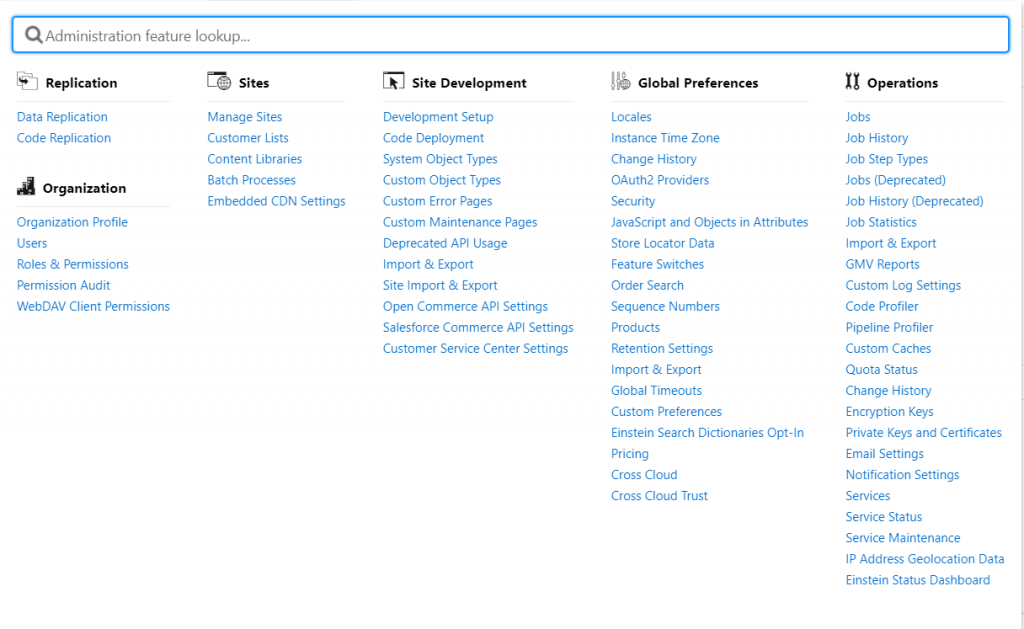Open Custom Log Settings
1024x629 pixels.
(x=903, y=285)
